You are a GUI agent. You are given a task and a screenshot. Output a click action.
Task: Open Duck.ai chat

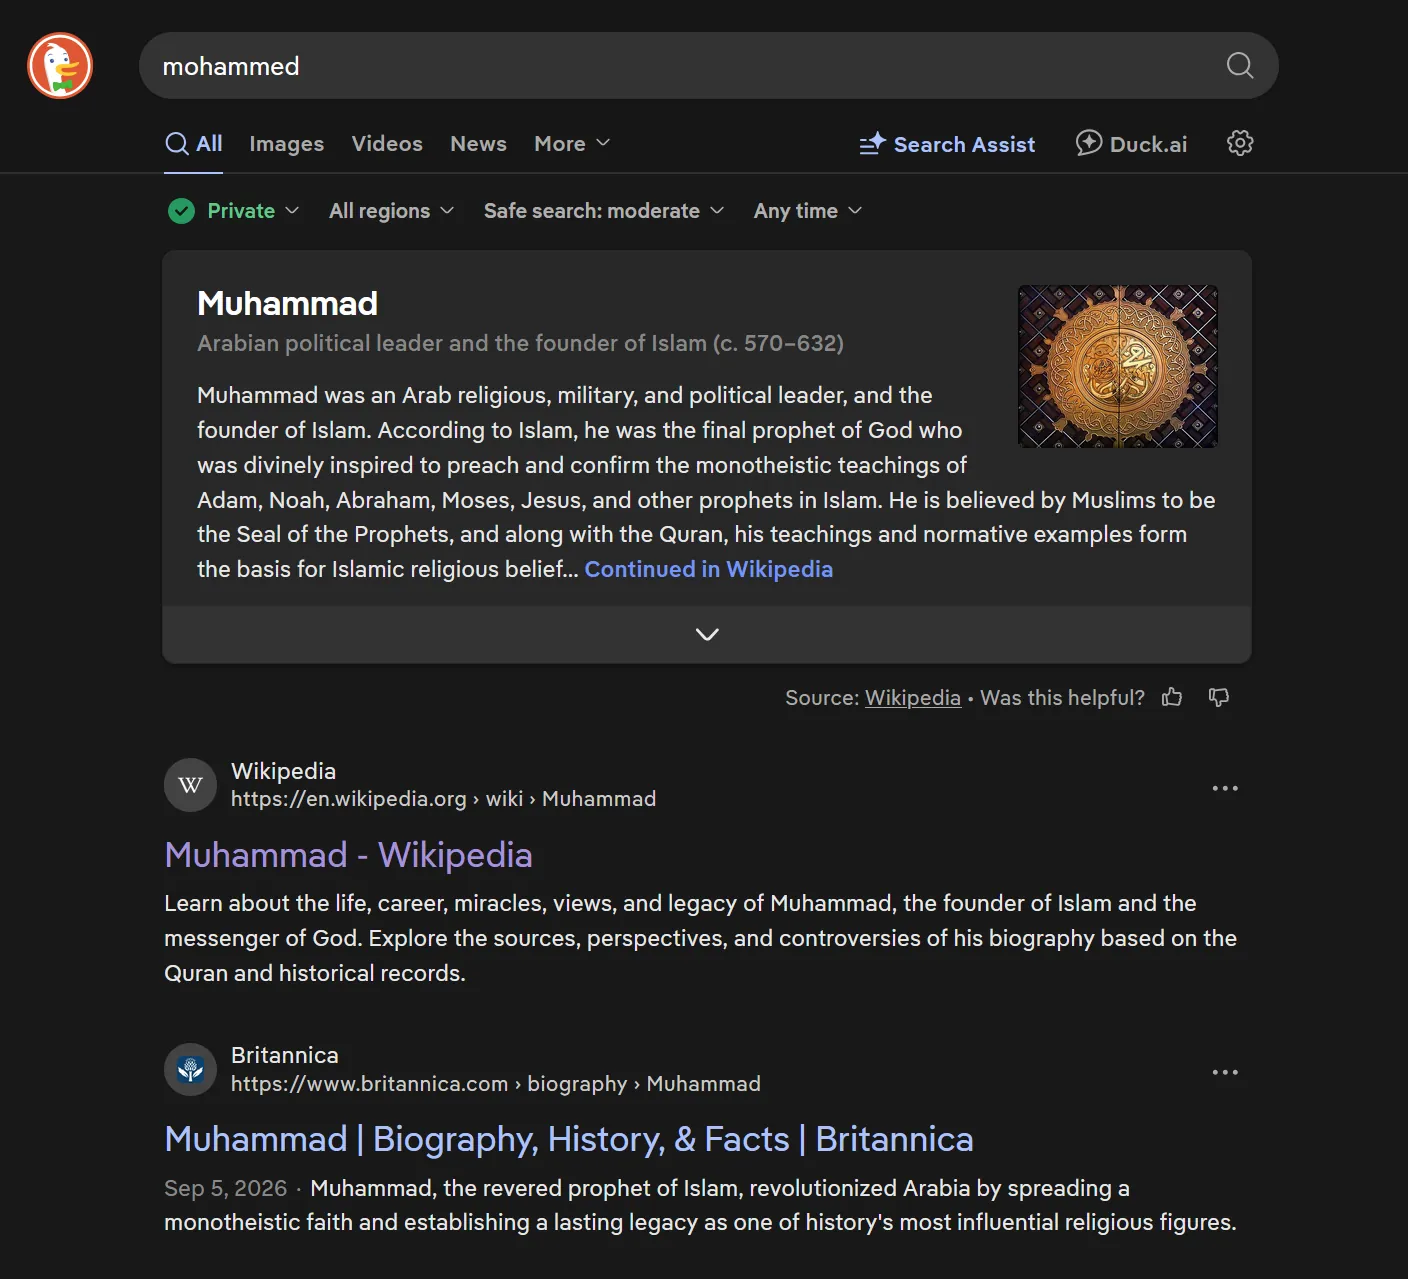(x=1131, y=144)
